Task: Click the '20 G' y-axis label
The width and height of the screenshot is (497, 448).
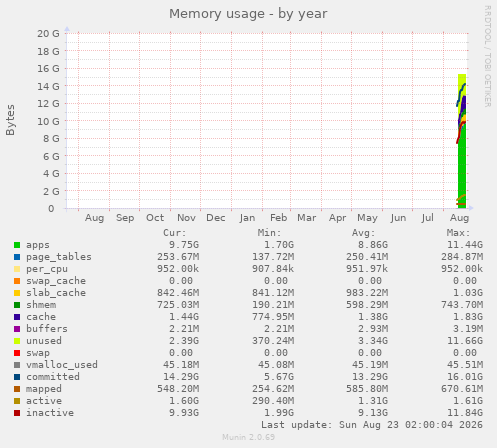Action: pyautogui.click(x=48, y=34)
